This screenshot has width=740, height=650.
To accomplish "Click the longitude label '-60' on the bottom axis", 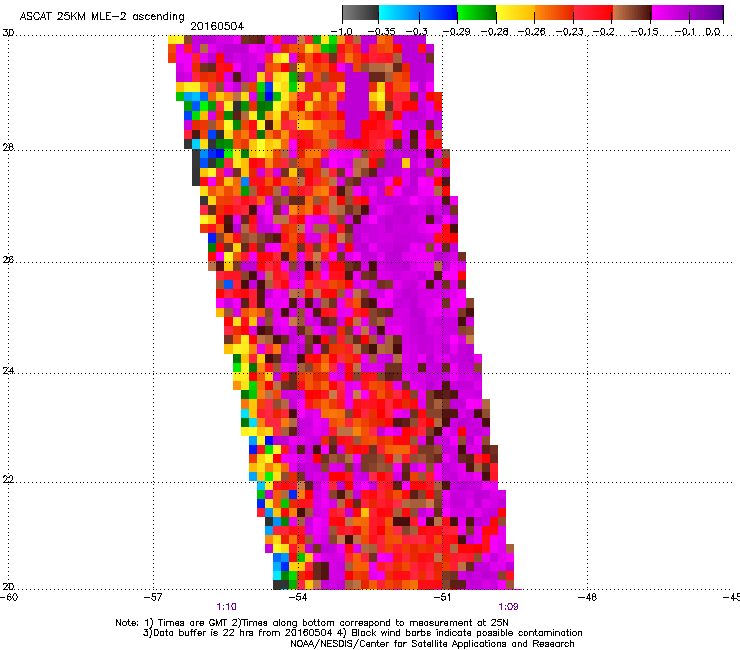I will (x=9, y=597).
